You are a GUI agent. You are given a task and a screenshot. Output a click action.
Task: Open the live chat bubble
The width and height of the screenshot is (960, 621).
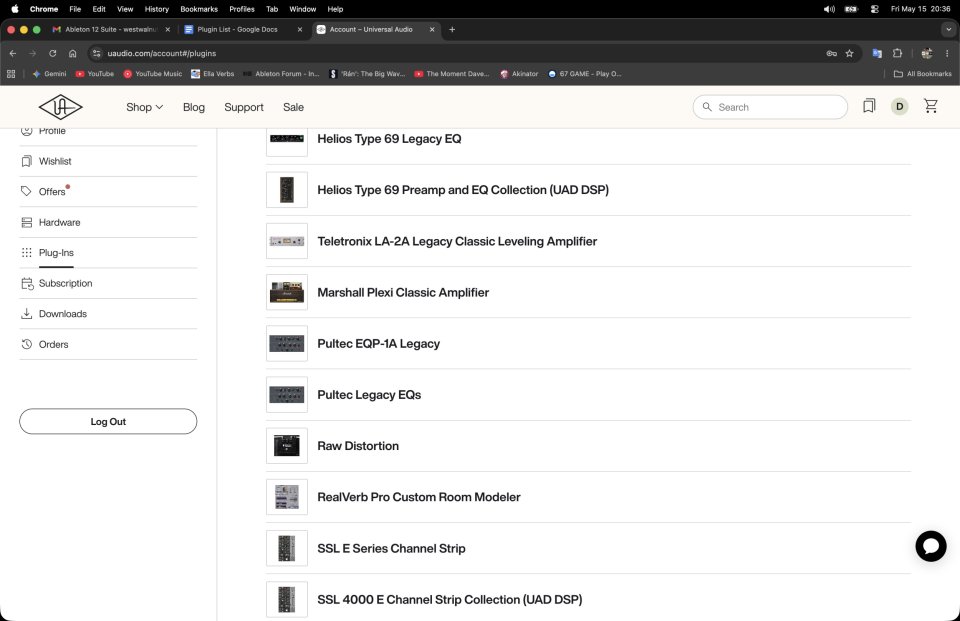(931, 546)
